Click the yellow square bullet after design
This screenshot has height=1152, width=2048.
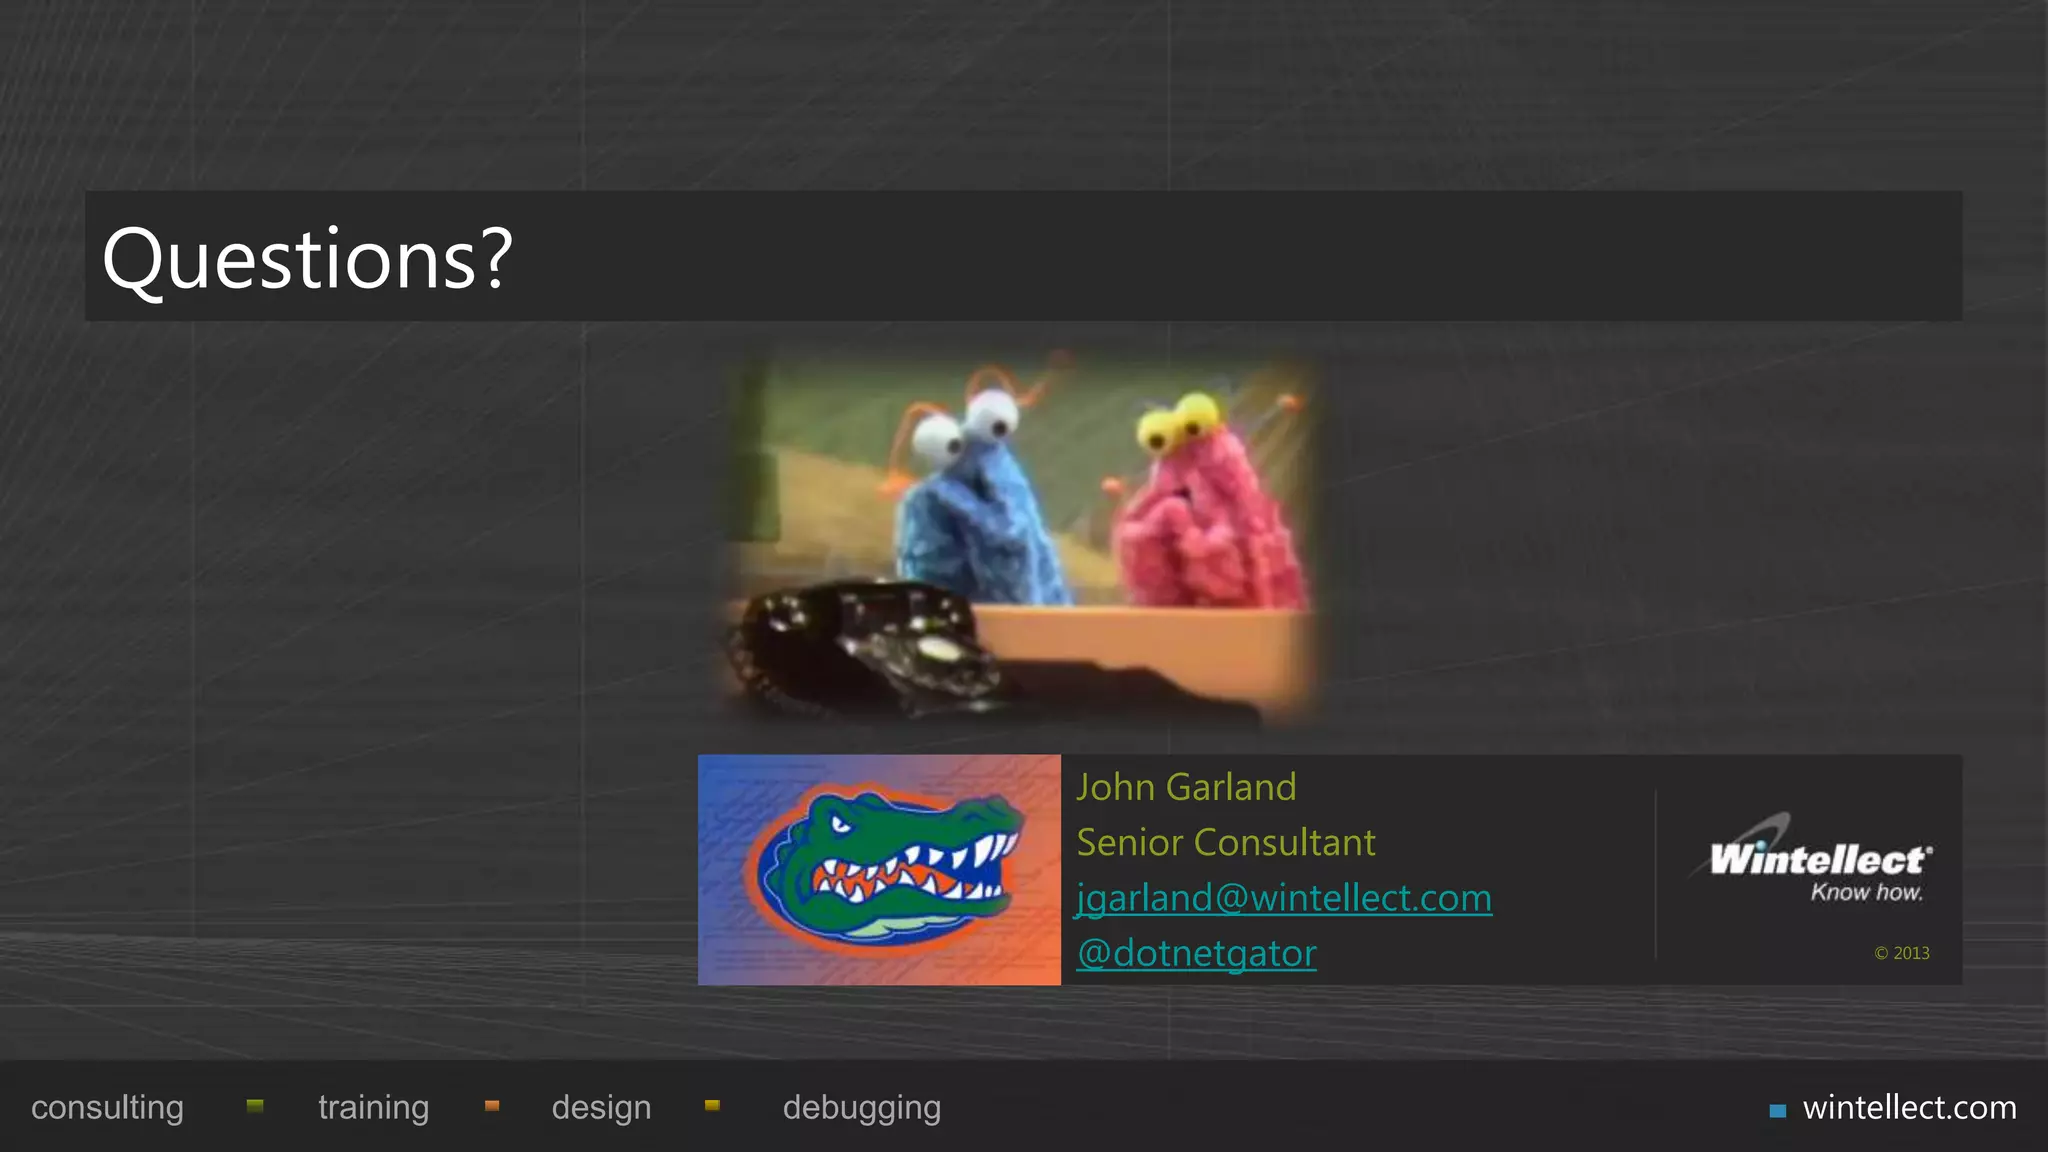tap(712, 1105)
